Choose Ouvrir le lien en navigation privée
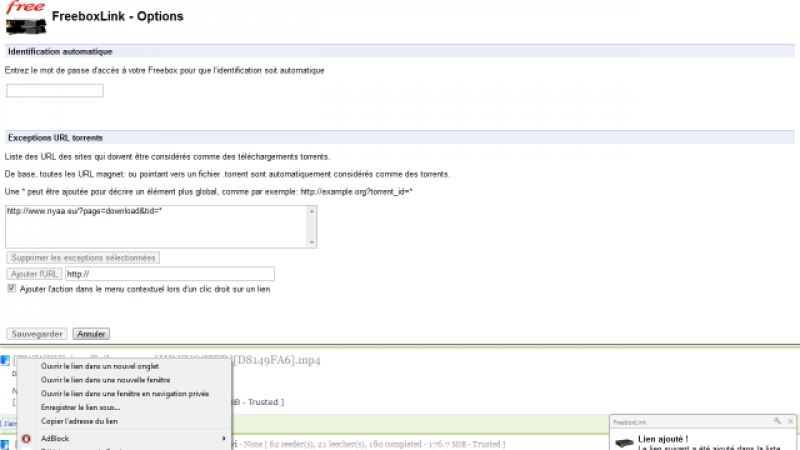 124,393
